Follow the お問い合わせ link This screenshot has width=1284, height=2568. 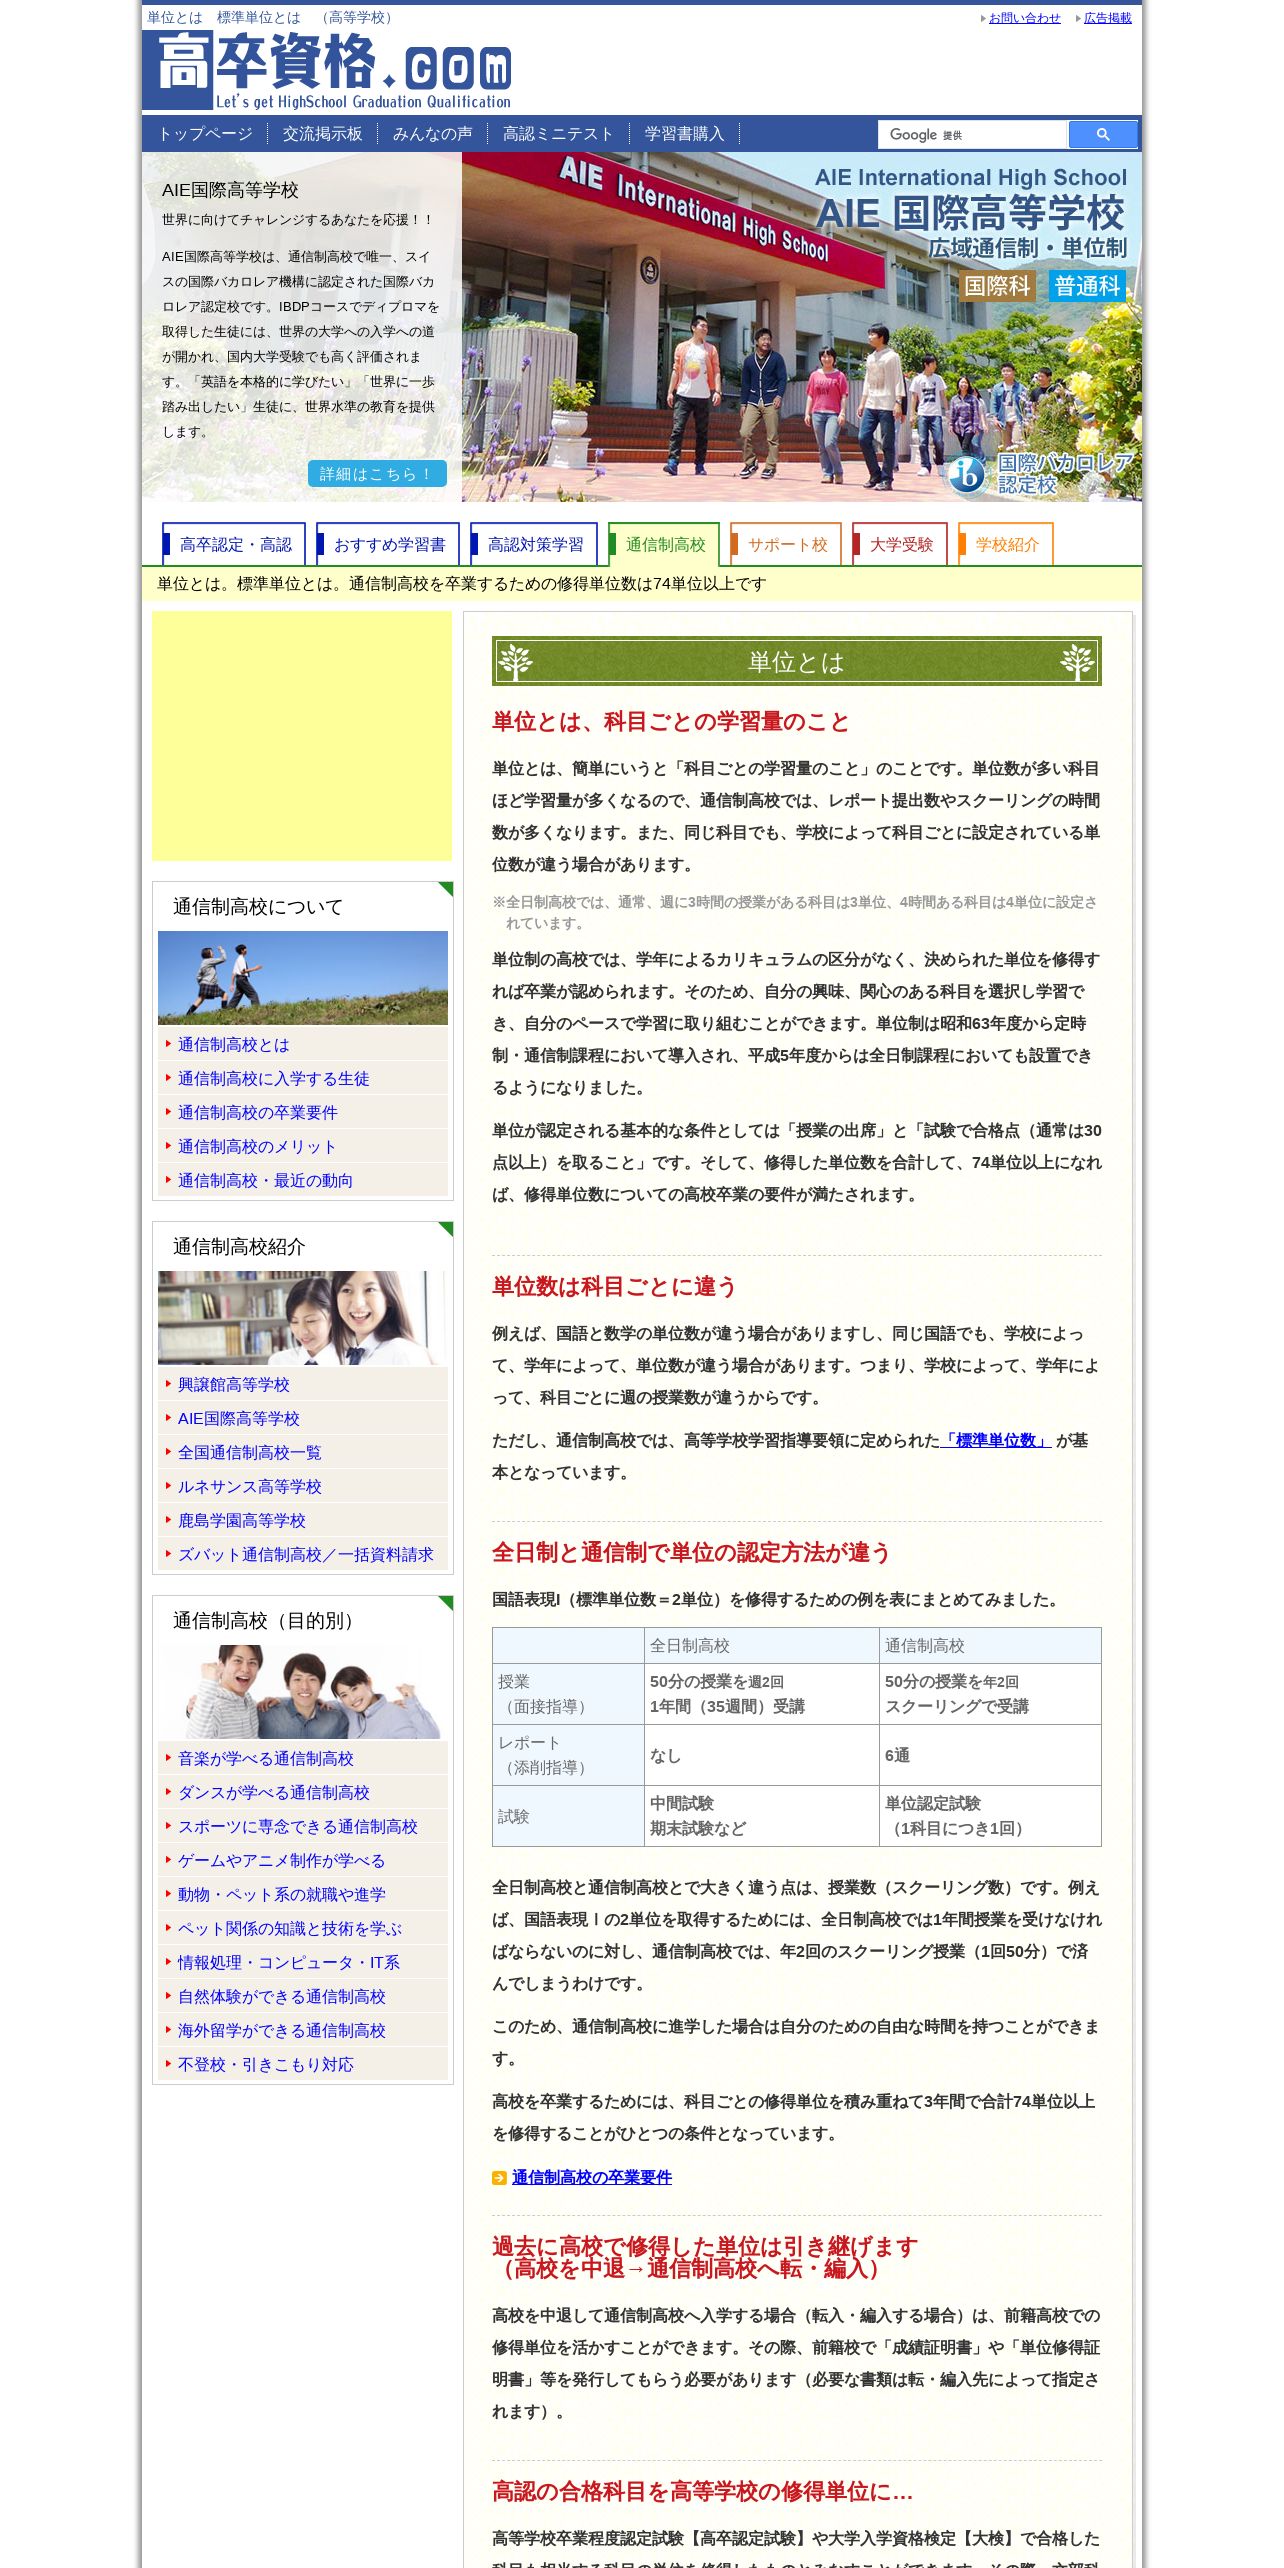tap(1024, 18)
